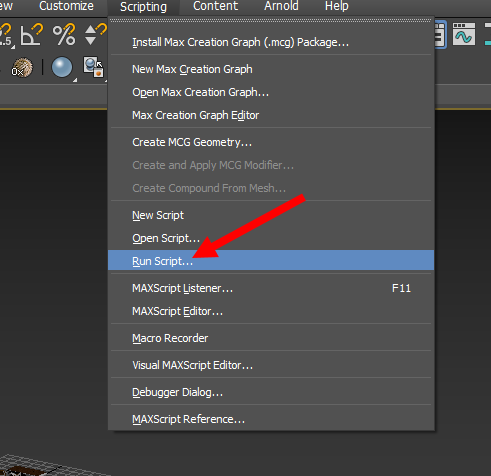The image size is (491, 476).
Task: Toggle the Angle Snap icon
Action: point(31,34)
